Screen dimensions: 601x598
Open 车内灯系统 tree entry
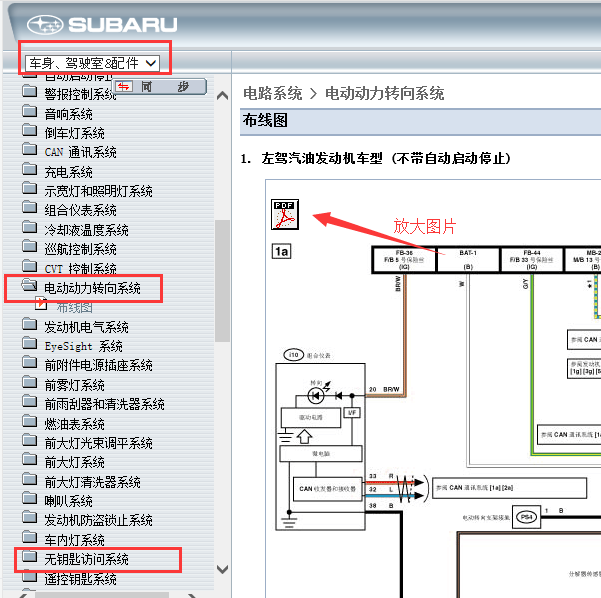74,540
